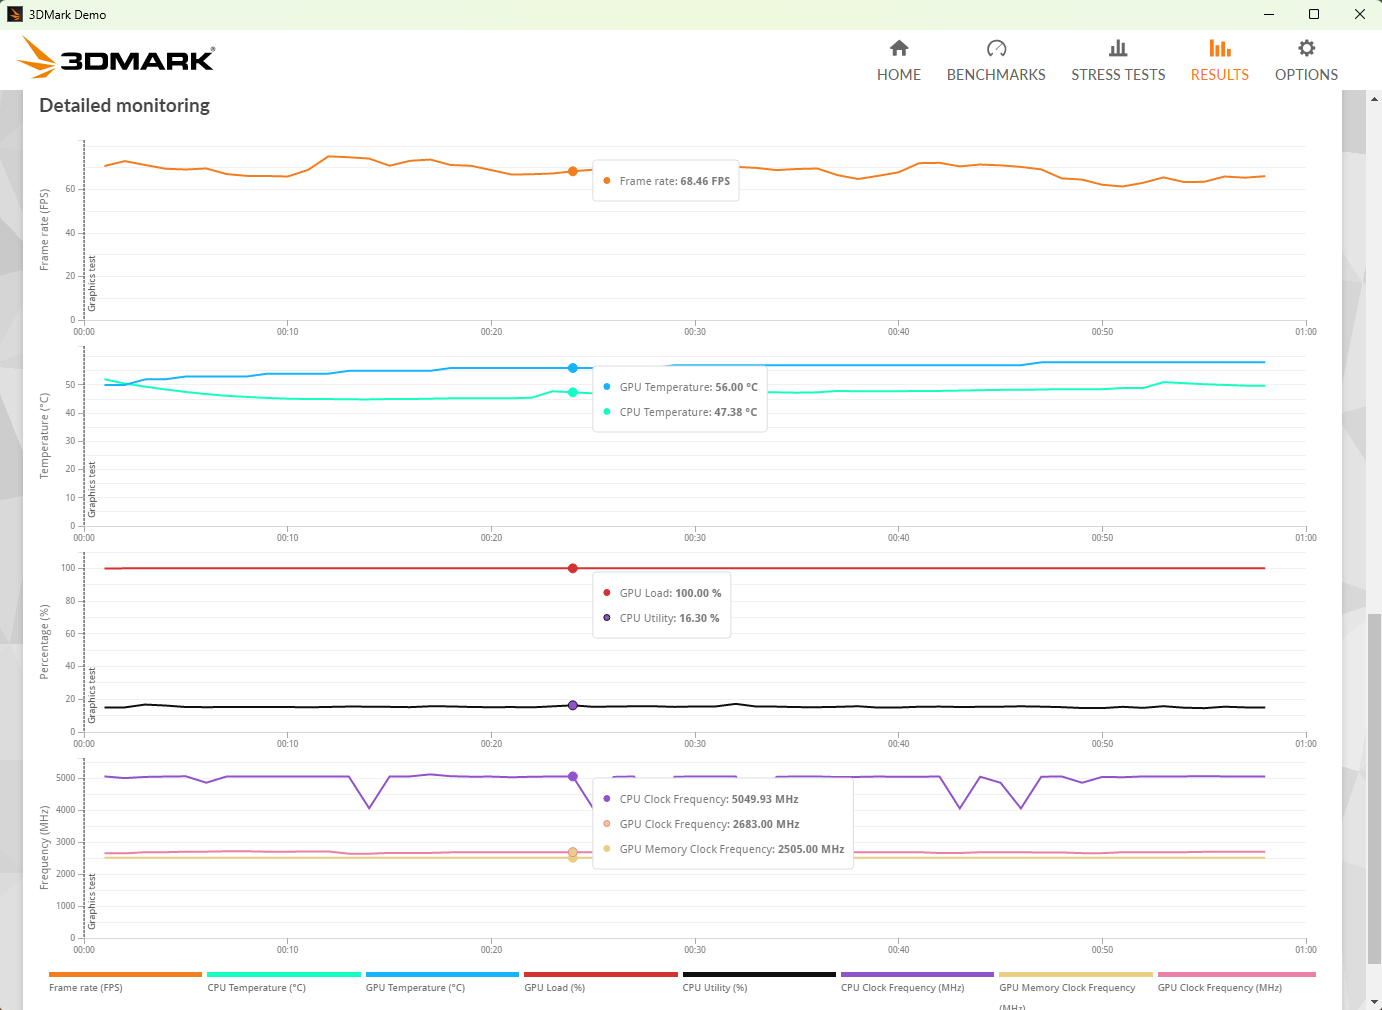Toggle the Frame rate (FPS) legend series
The image size is (1382, 1010).
(x=125, y=981)
